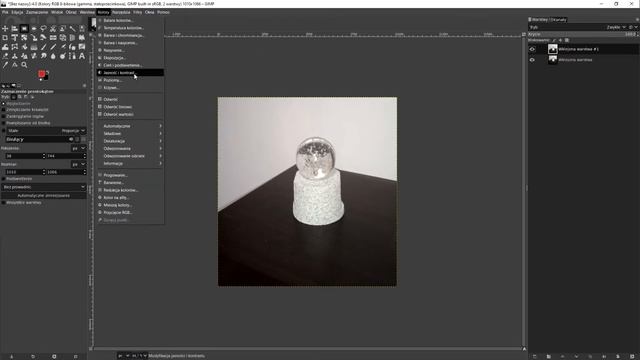The height and width of the screenshot is (360, 640).
Task: Click the Warstwy layers tab
Action: point(537,20)
